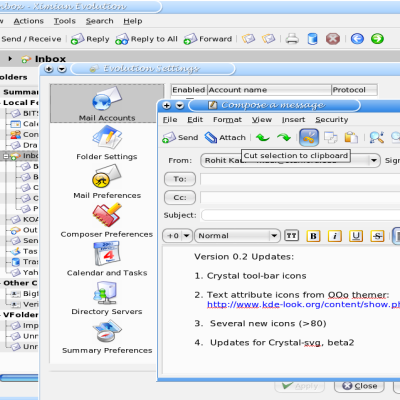Toggle Underline formatting
400x400 pixels.
pyautogui.click(x=356, y=236)
